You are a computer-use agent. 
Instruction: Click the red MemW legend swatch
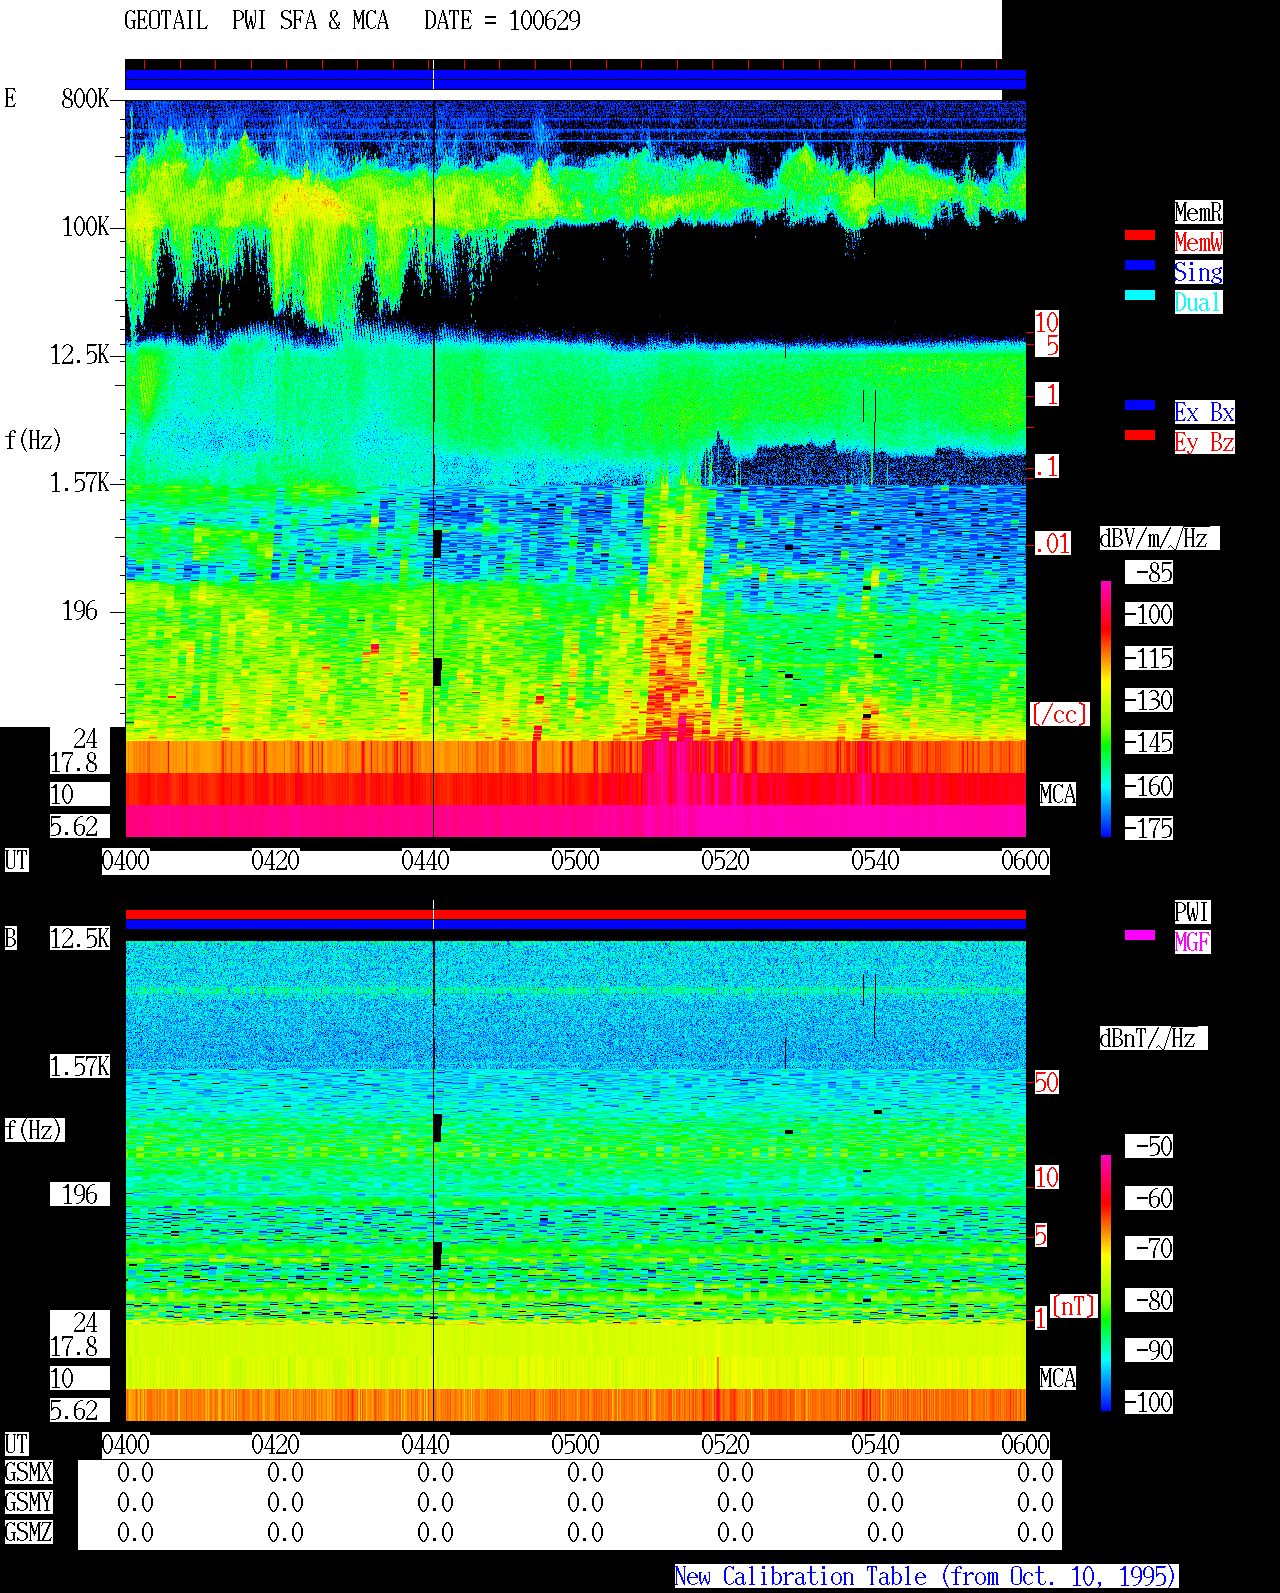point(1140,236)
